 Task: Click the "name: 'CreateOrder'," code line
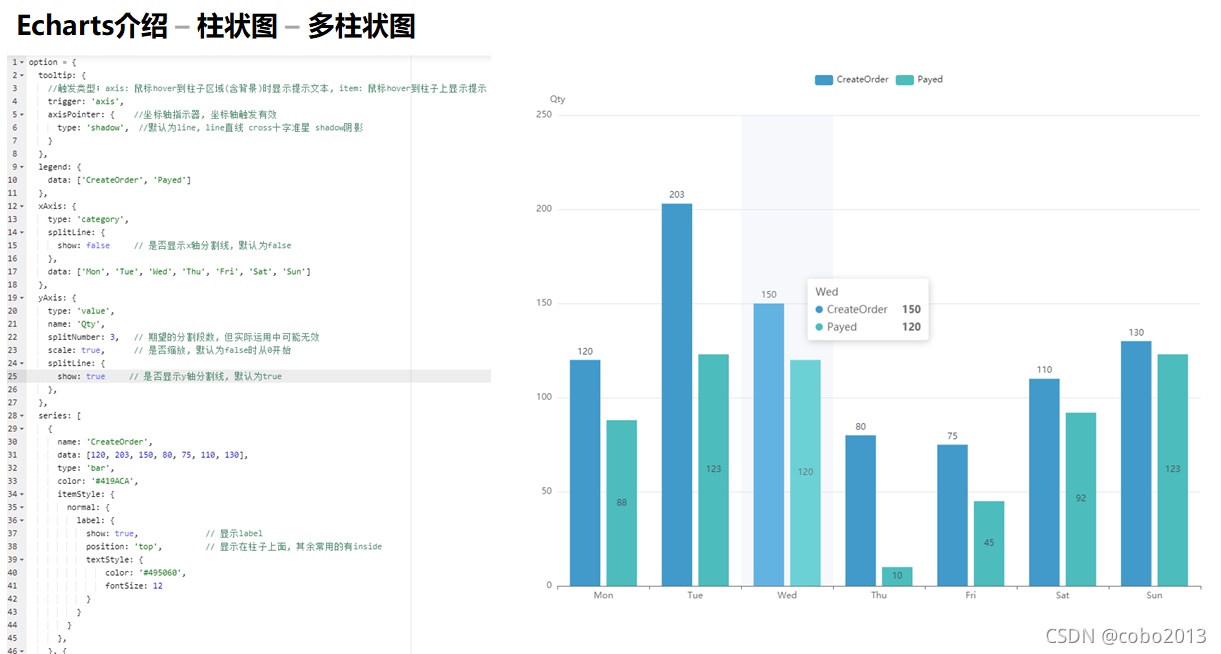[x=105, y=442]
